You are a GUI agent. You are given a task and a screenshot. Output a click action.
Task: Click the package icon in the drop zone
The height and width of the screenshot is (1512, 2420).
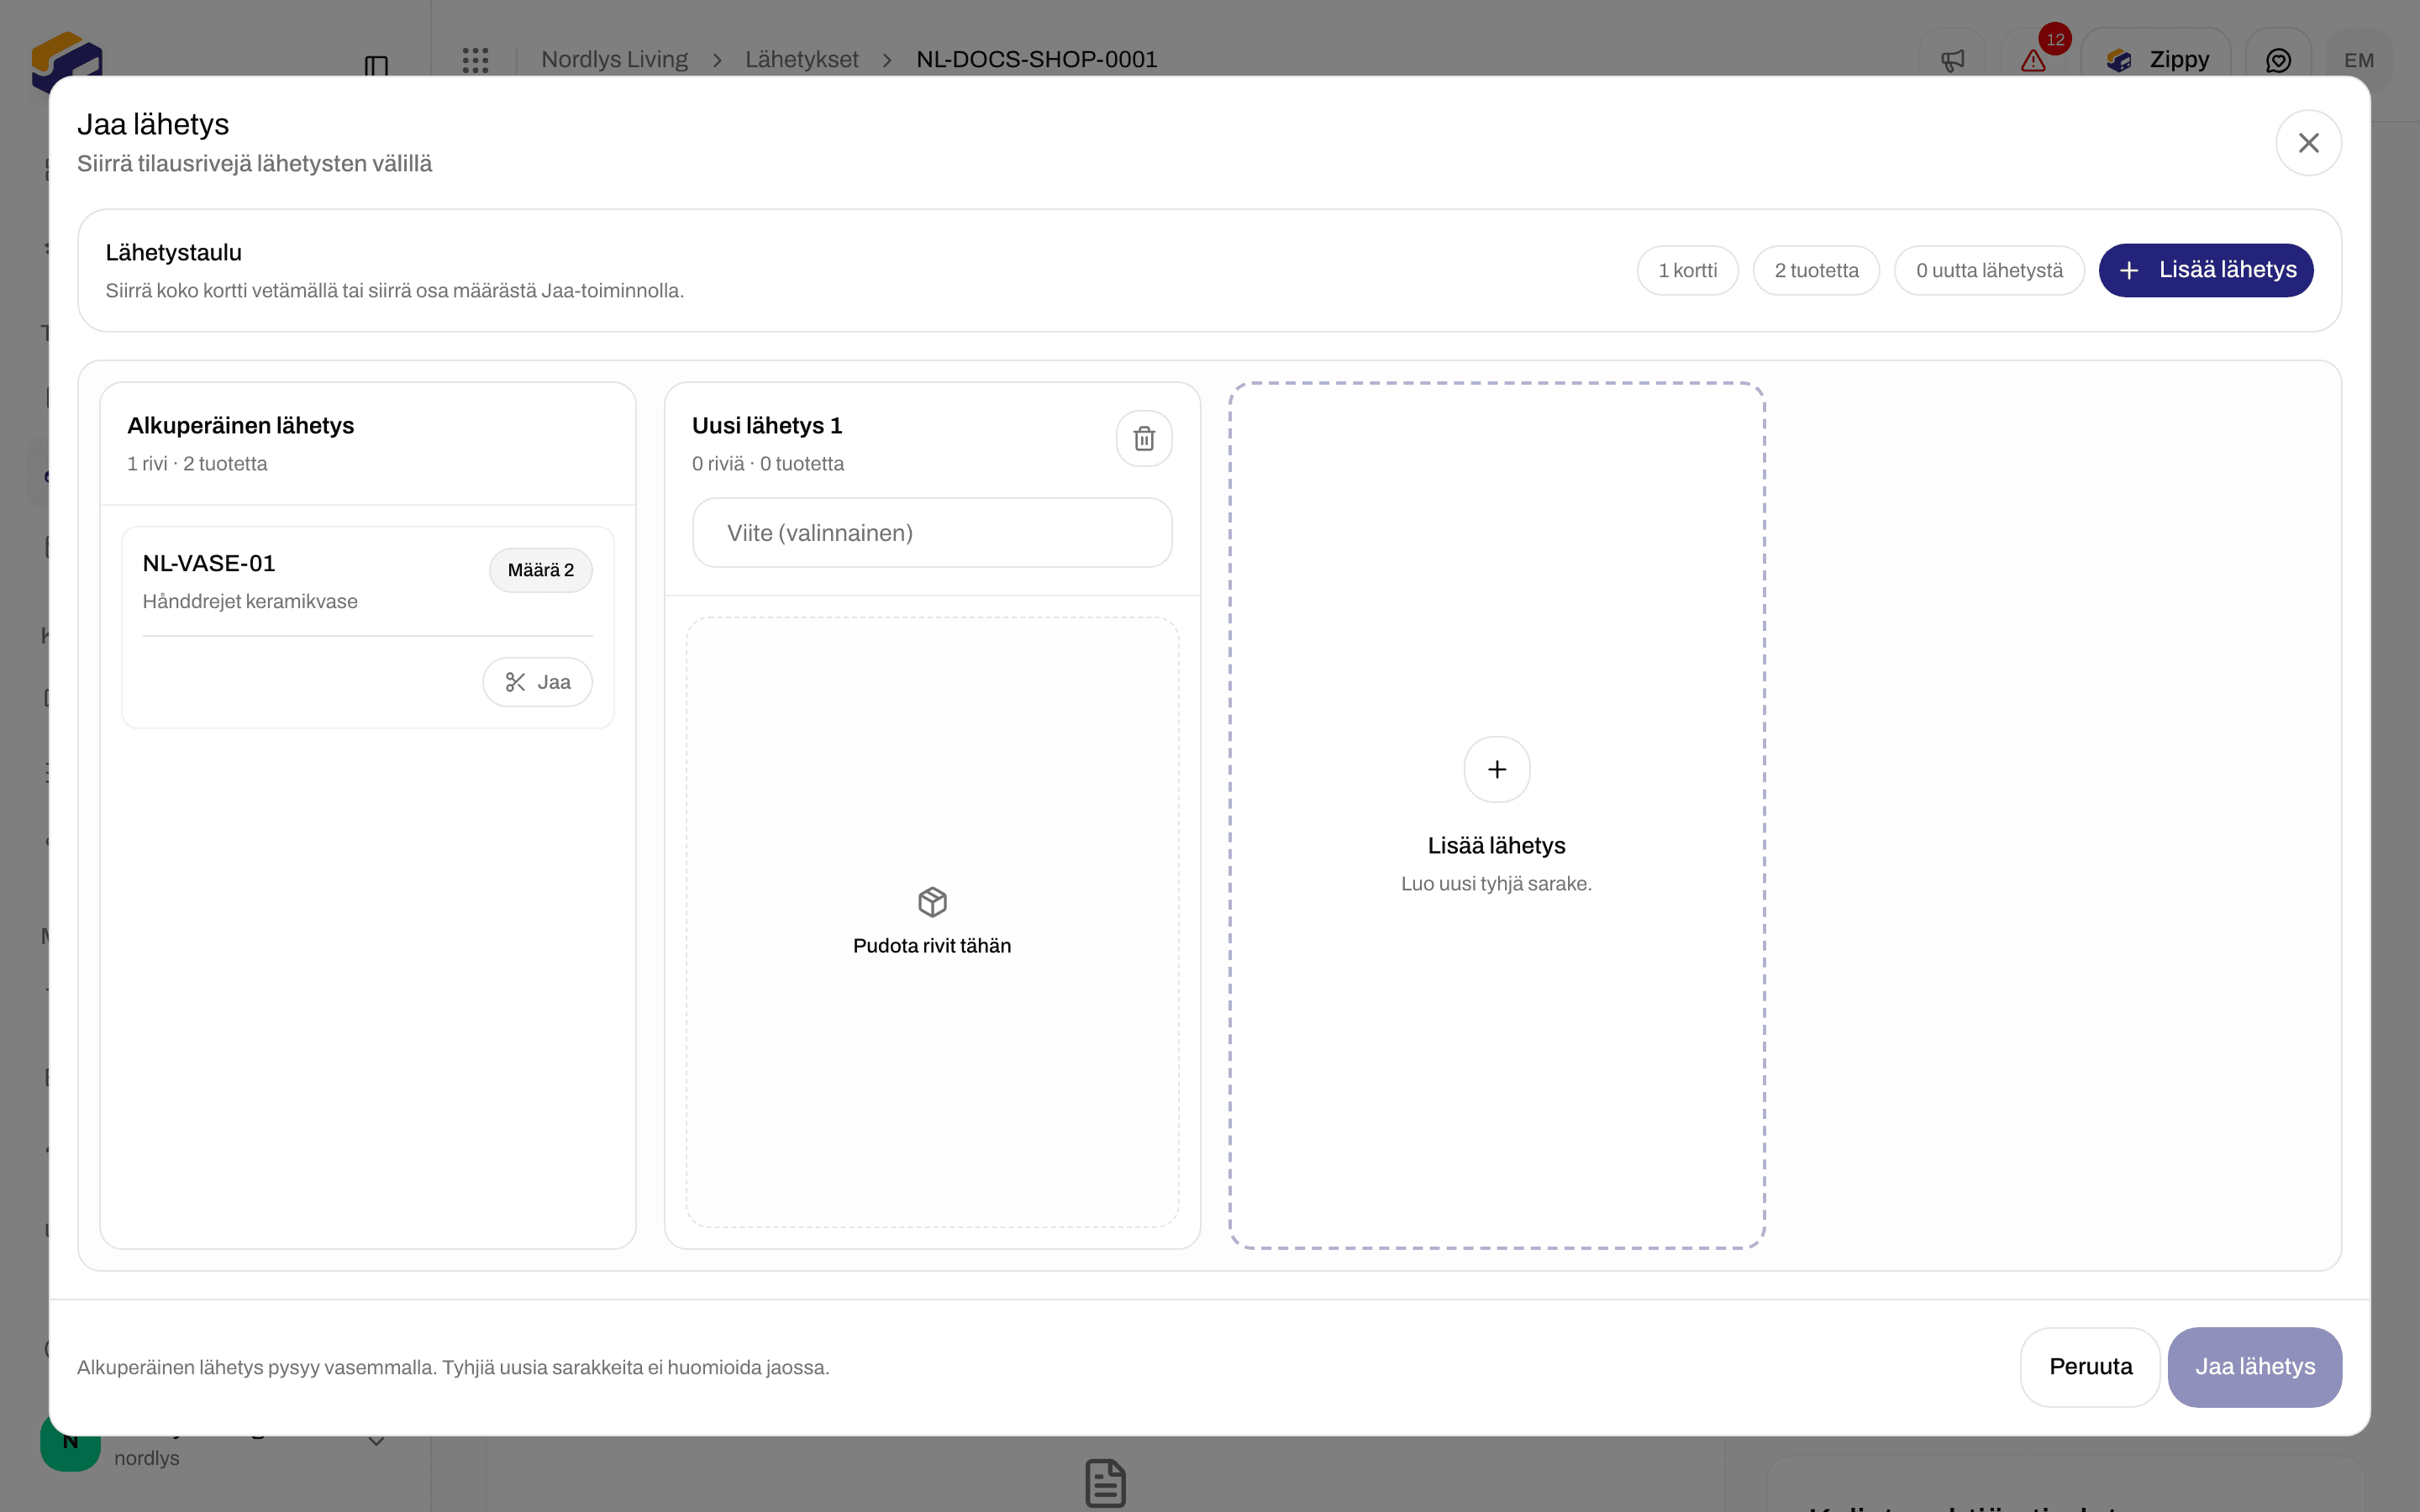[x=932, y=902]
